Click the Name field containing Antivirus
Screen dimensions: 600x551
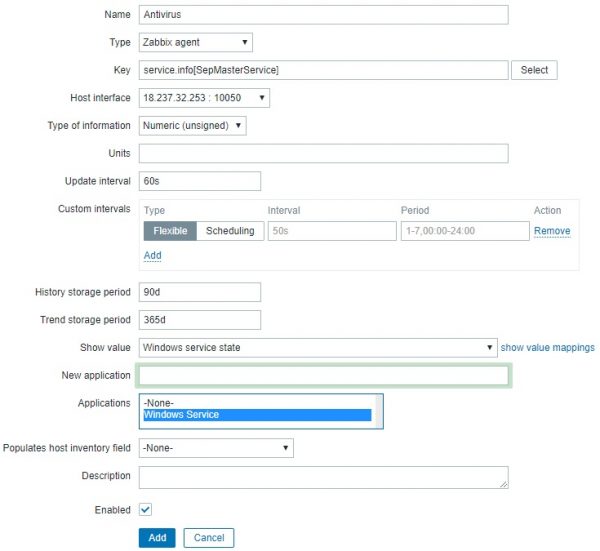[323, 15]
